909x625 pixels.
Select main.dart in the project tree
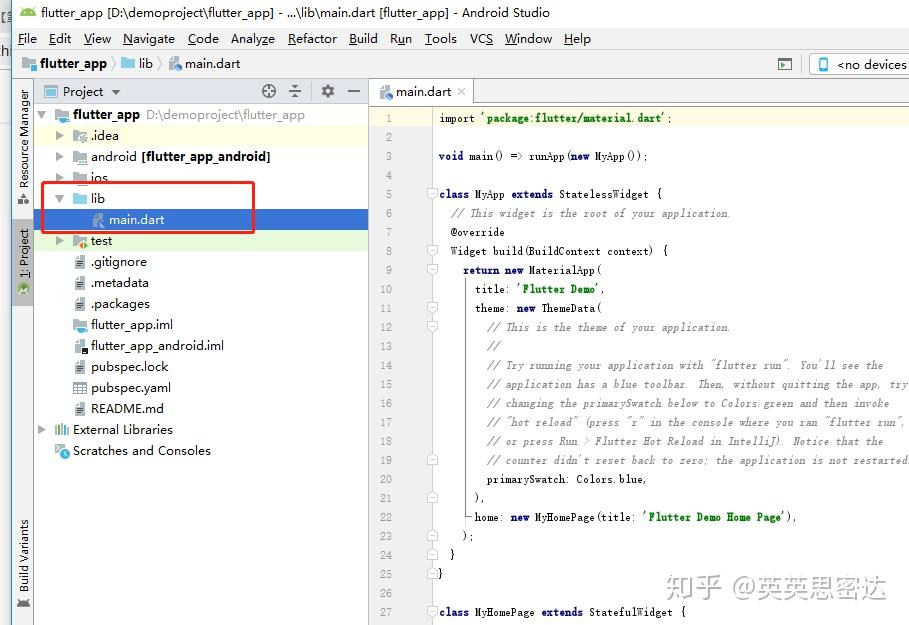point(201,220)
